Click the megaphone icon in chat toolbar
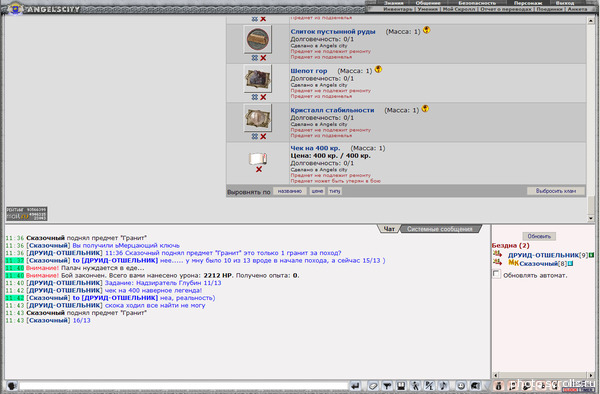 (x=475, y=386)
